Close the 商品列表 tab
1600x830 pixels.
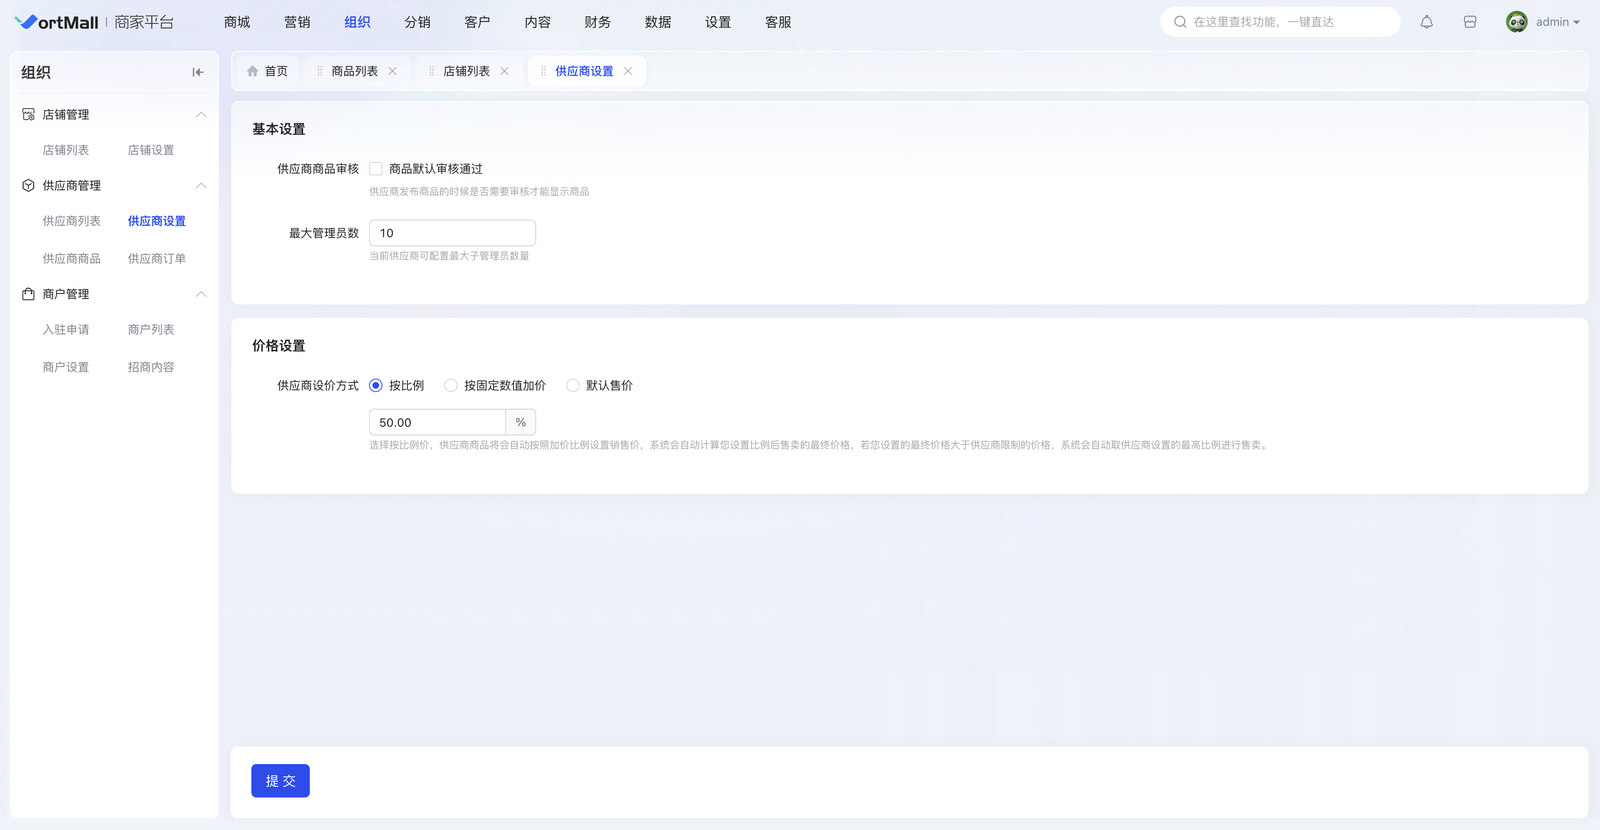click(x=393, y=71)
